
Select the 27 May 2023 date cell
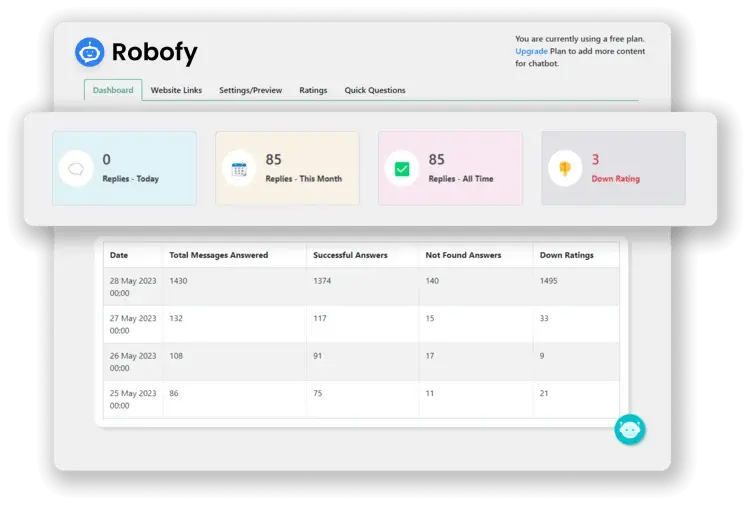(x=133, y=324)
